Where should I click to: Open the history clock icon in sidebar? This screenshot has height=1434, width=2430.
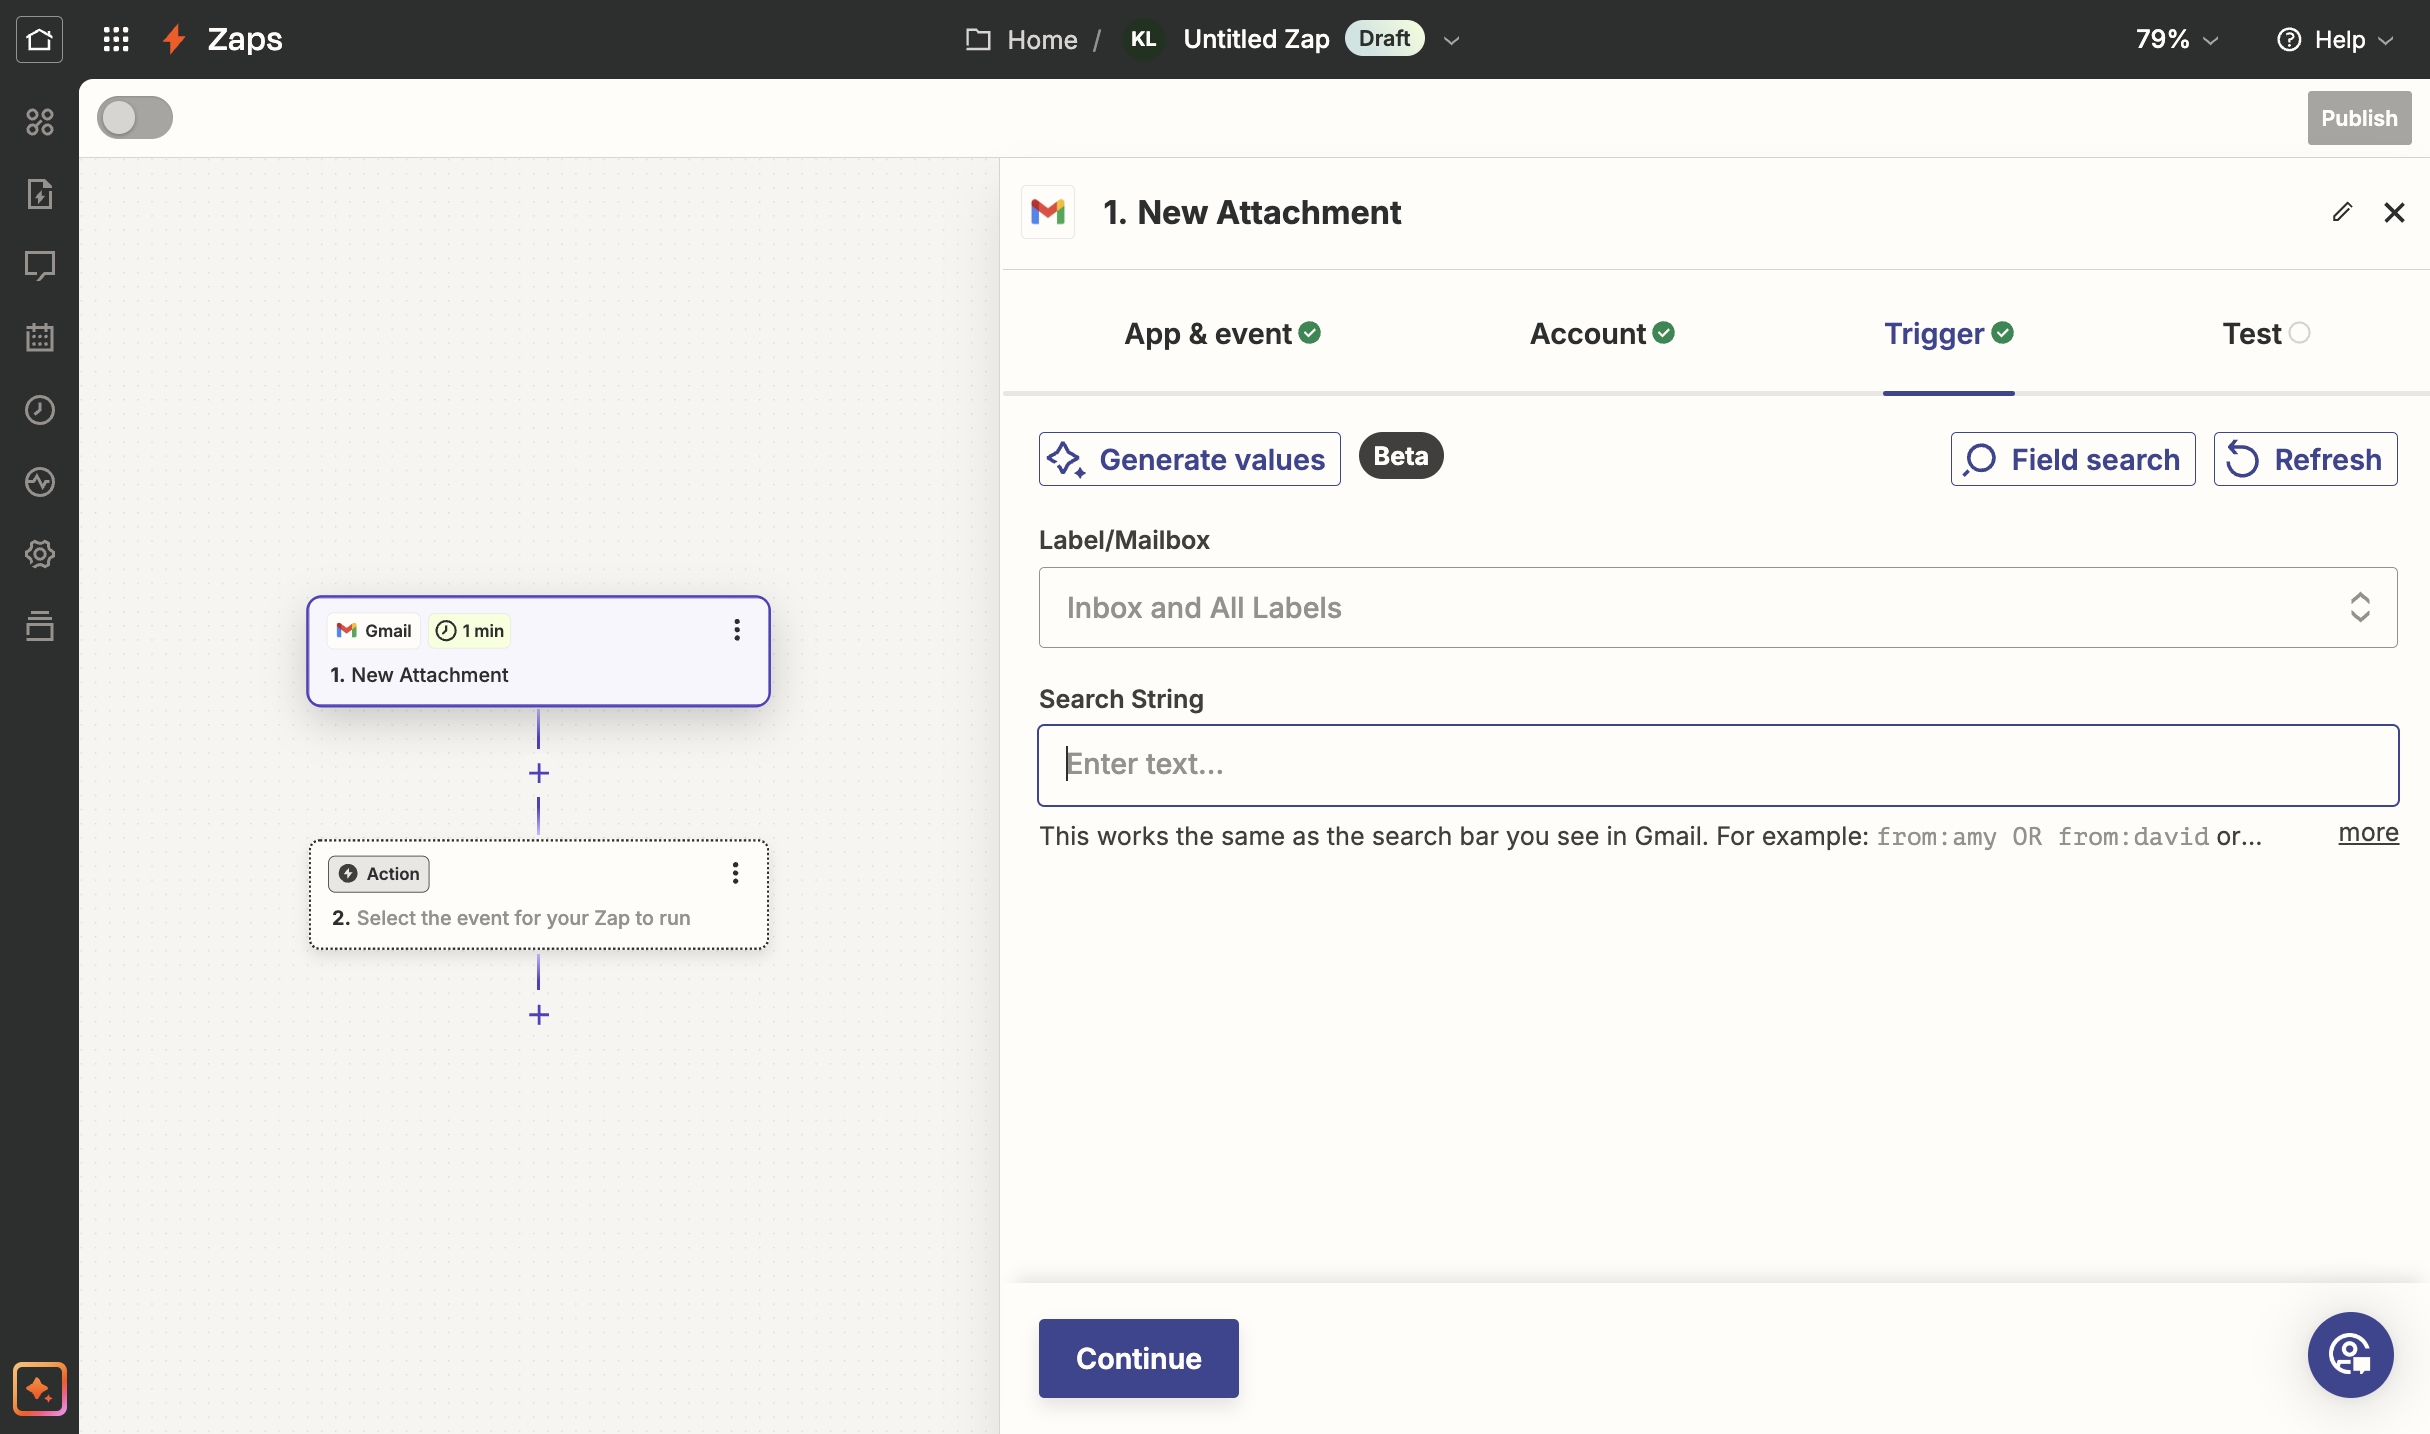click(39, 410)
